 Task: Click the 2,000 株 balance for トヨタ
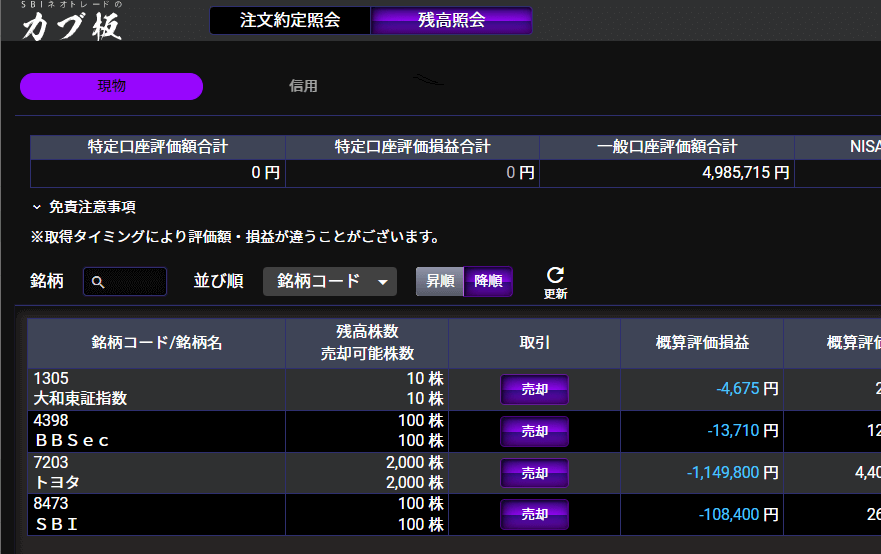tap(415, 462)
